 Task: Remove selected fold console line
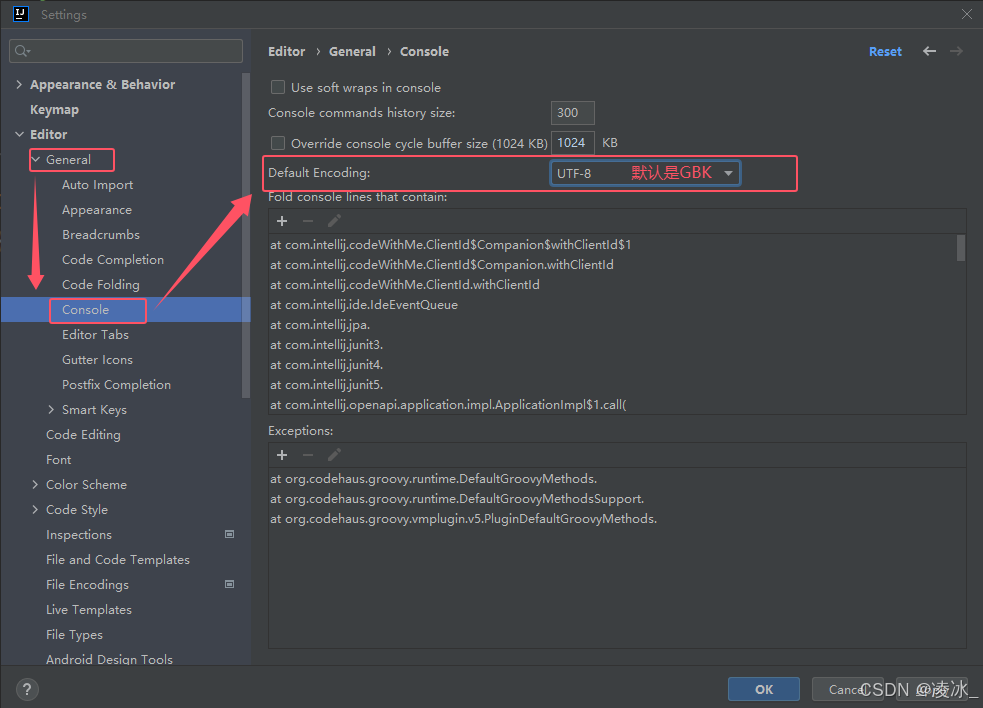click(308, 221)
